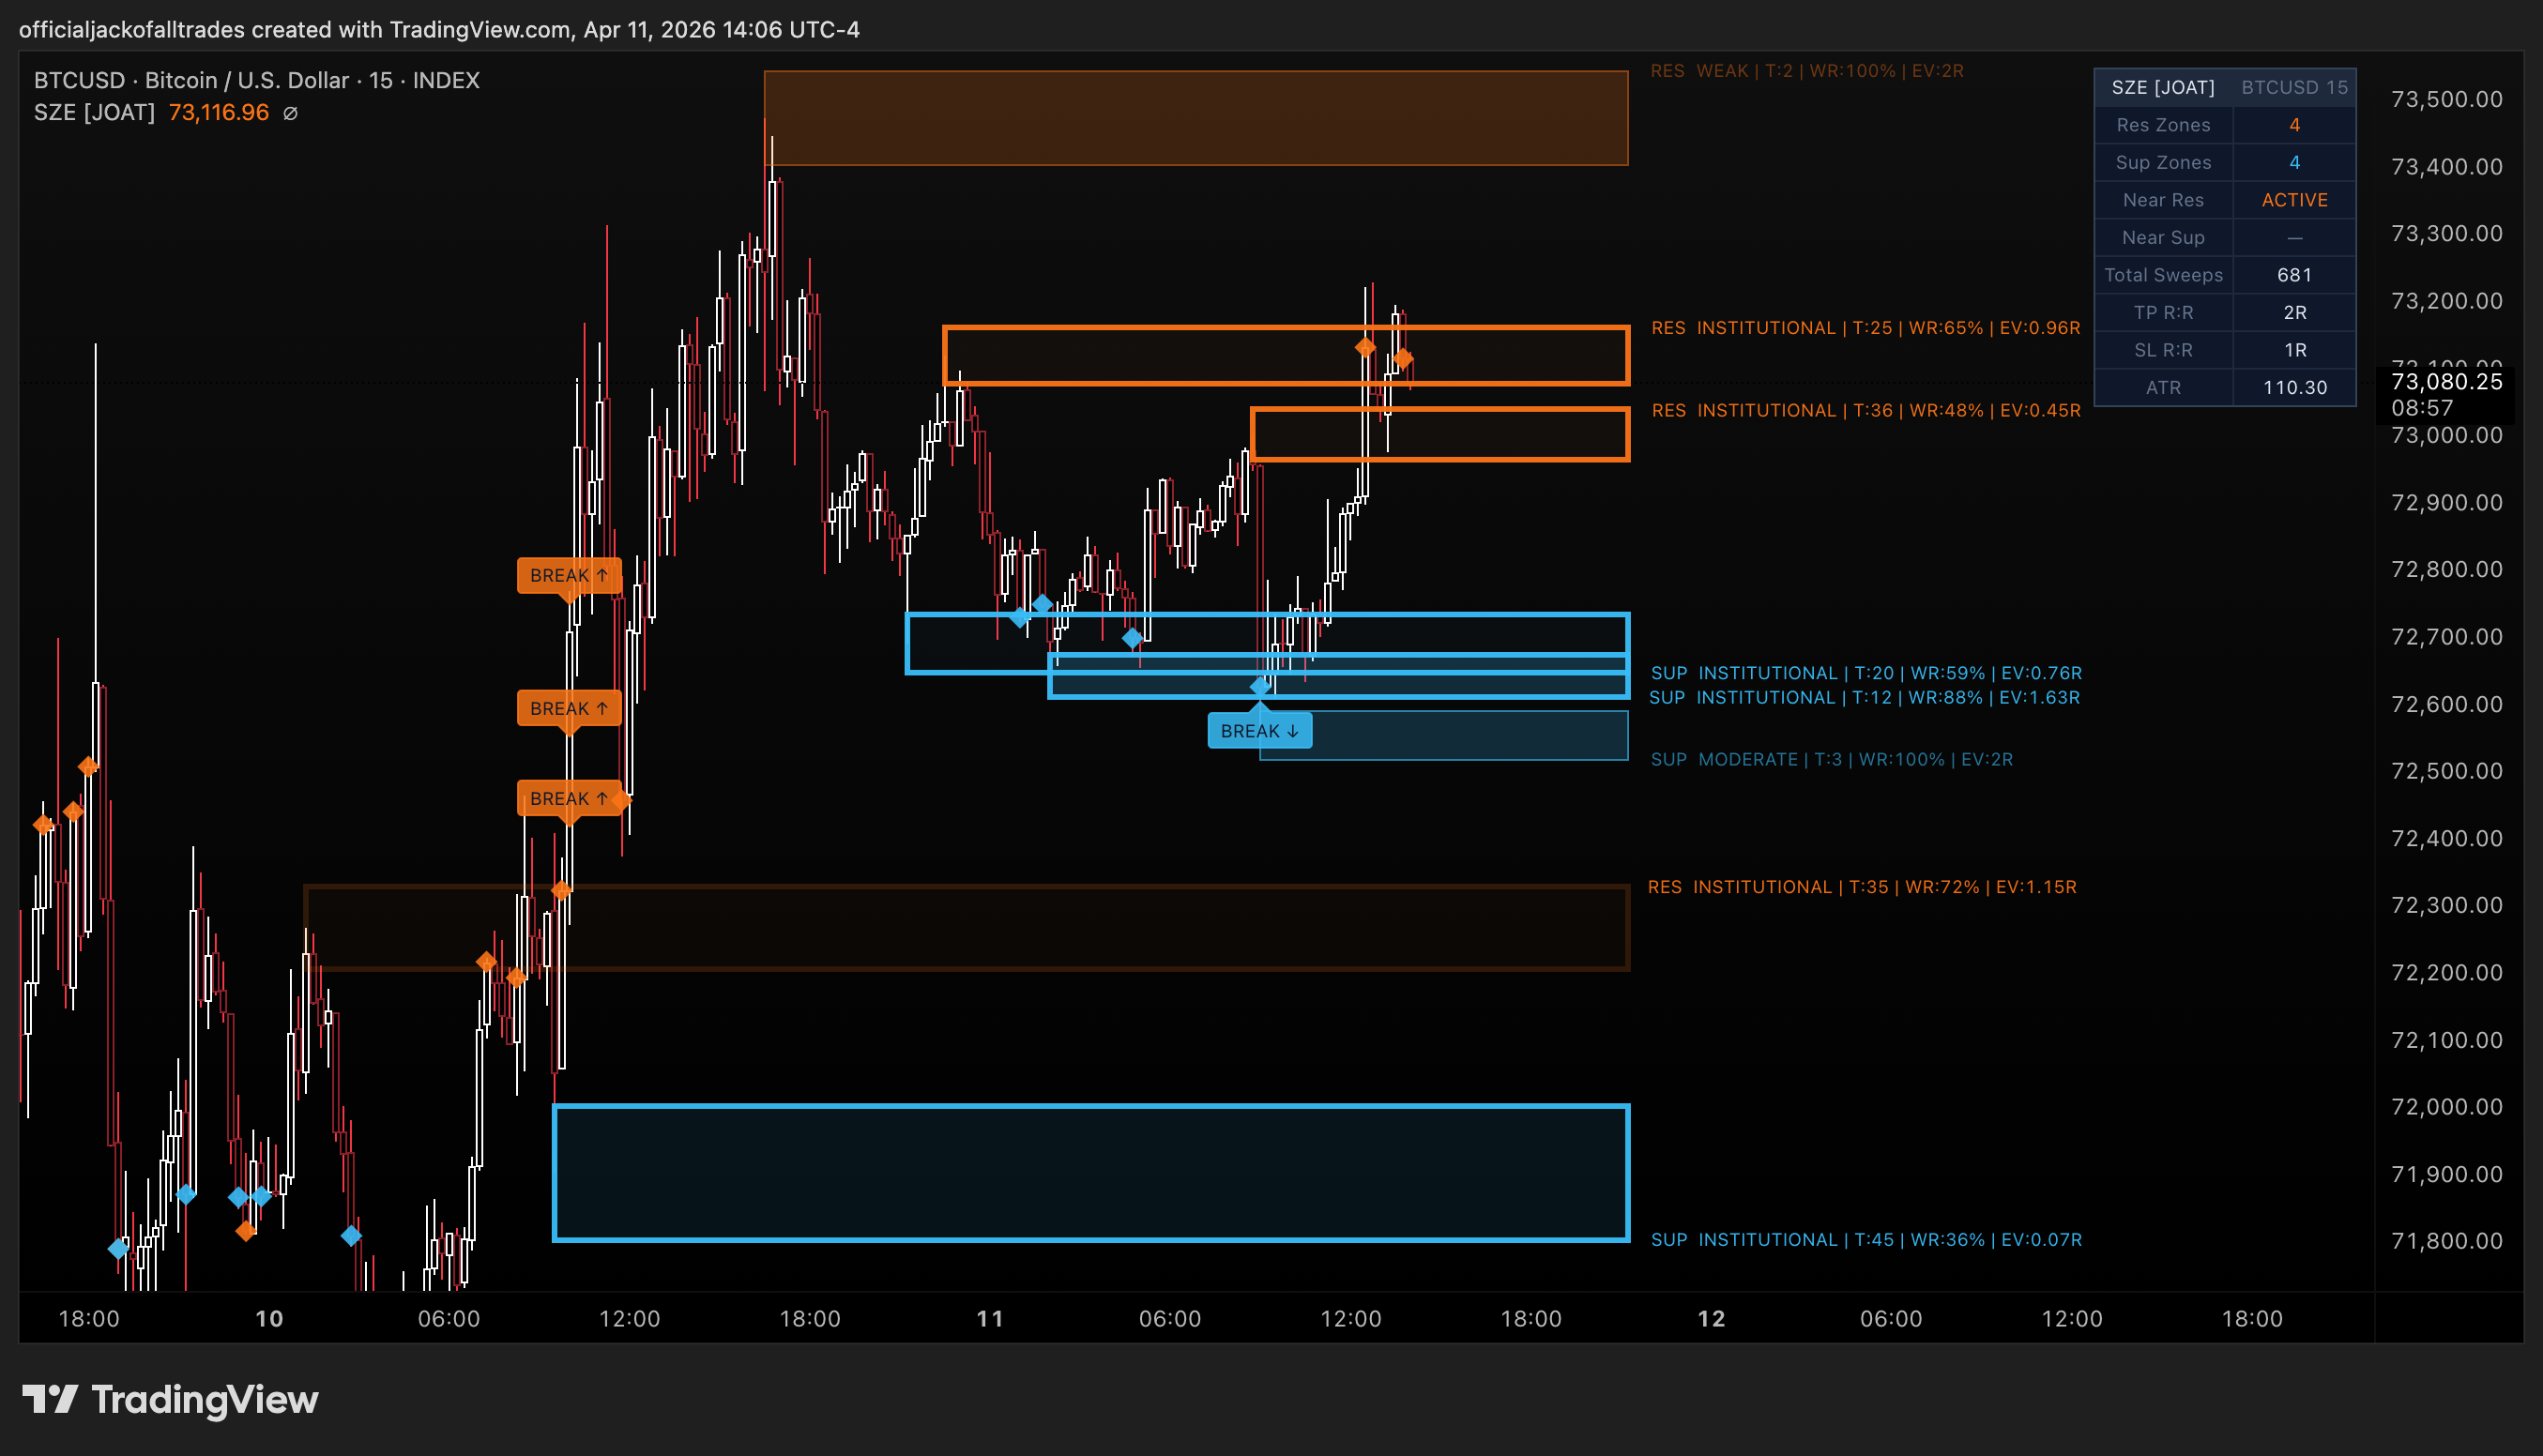The image size is (2543, 1456).
Task: Click the SUP INSTITUTIONAL T:45 WR:36% label
Action: [1866, 1239]
